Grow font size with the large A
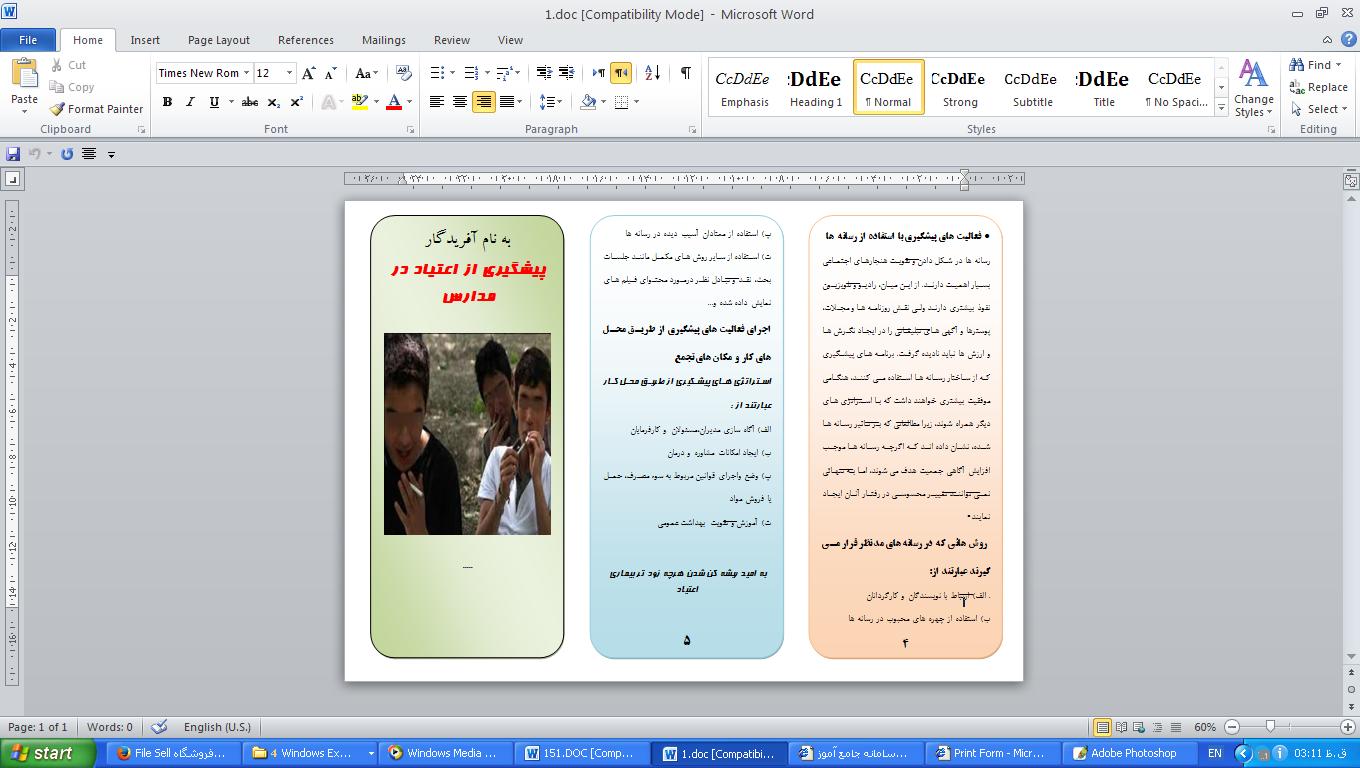Viewport: 1360px width, 768px height. pyautogui.click(x=309, y=73)
